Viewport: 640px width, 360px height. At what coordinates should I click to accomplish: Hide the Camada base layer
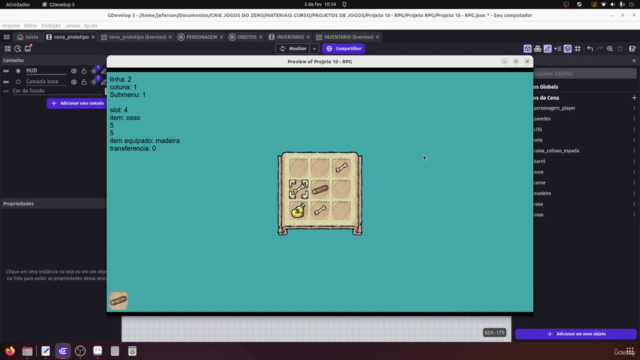(x=74, y=82)
